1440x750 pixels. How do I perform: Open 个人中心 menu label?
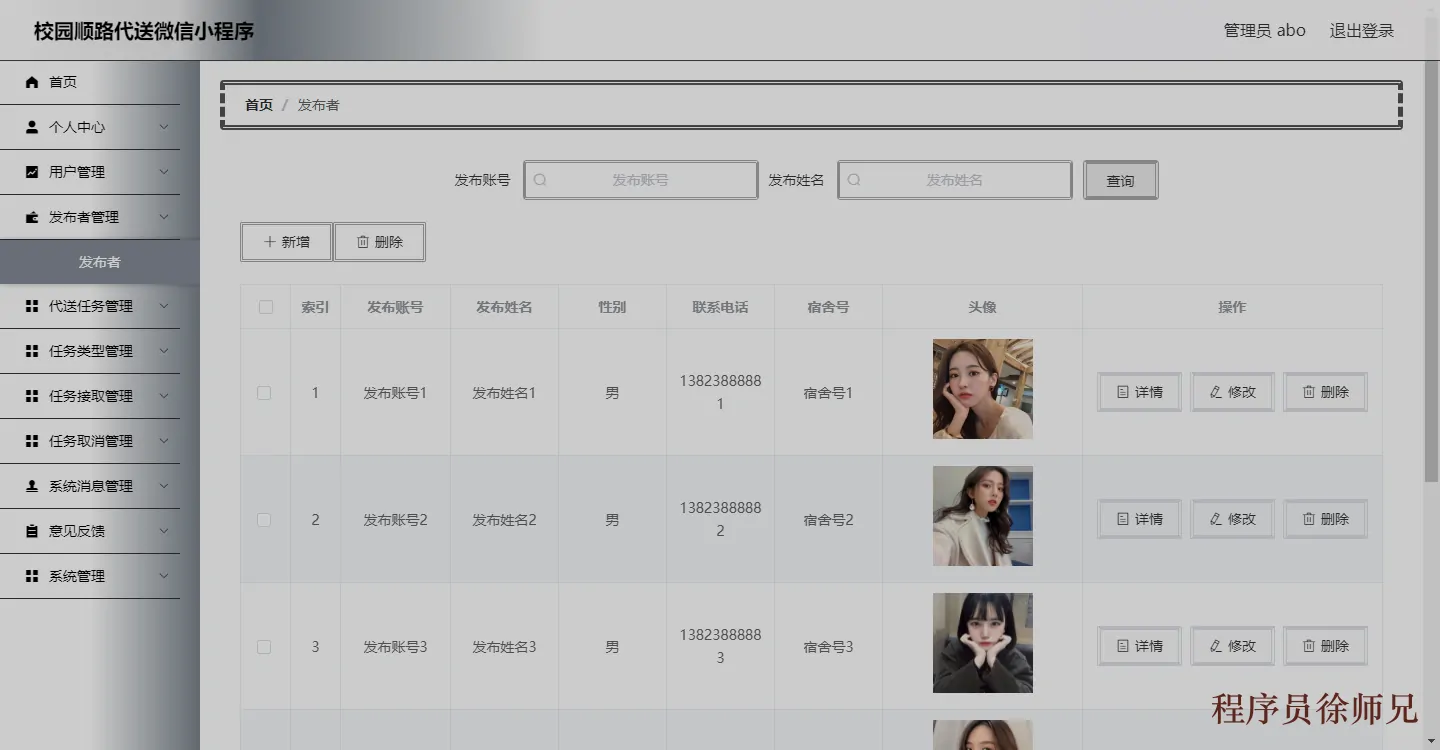pyautogui.click(x=77, y=127)
